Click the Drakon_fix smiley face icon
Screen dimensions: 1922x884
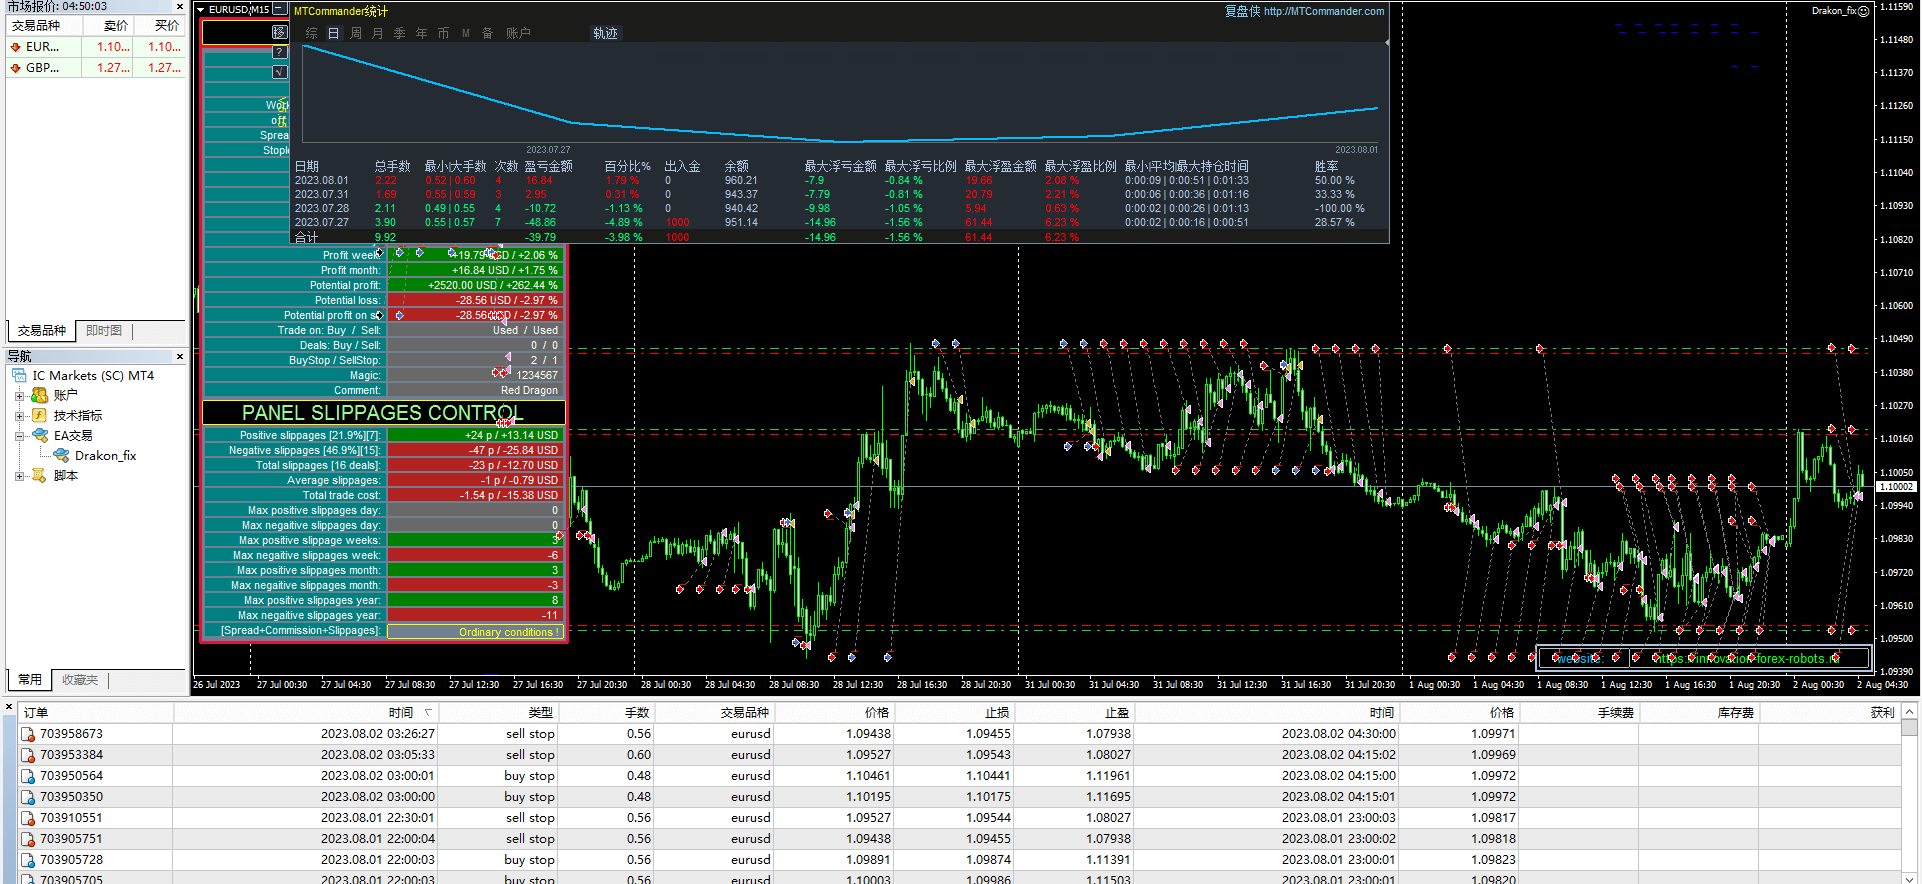pyautogui.click(x=1863, y=11)
